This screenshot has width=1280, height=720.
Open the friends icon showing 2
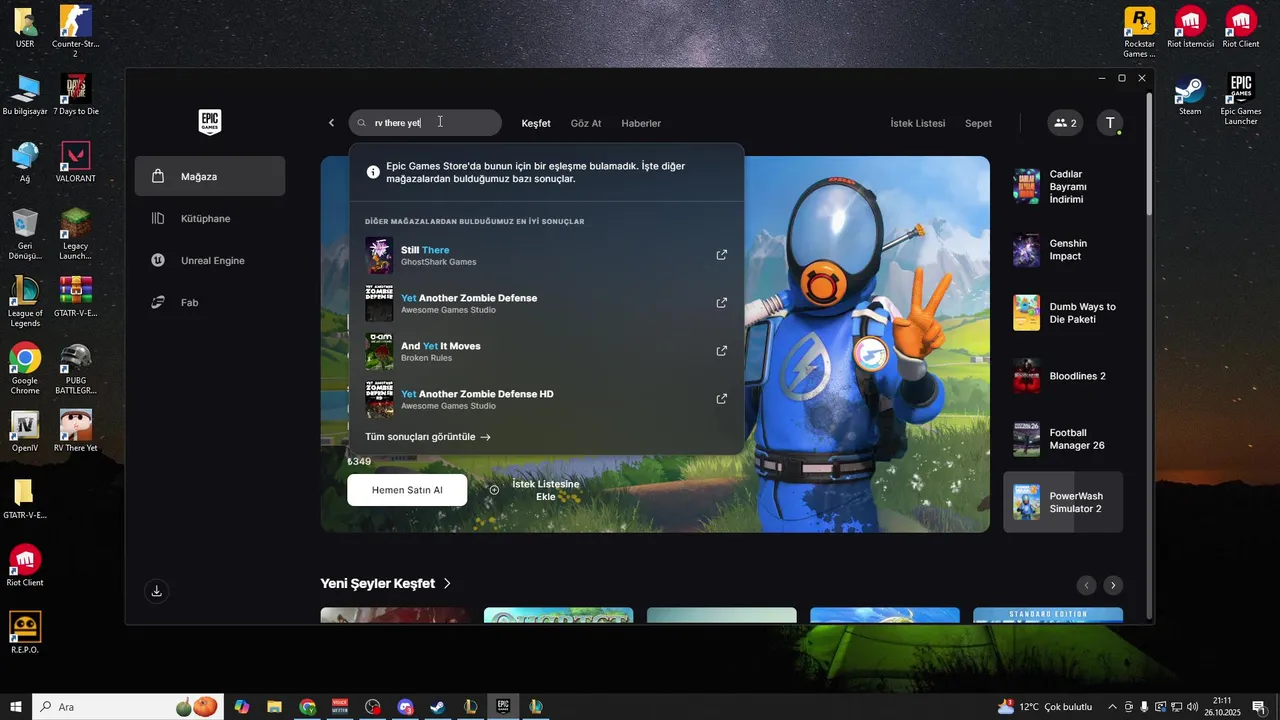tap(1065, 123)
